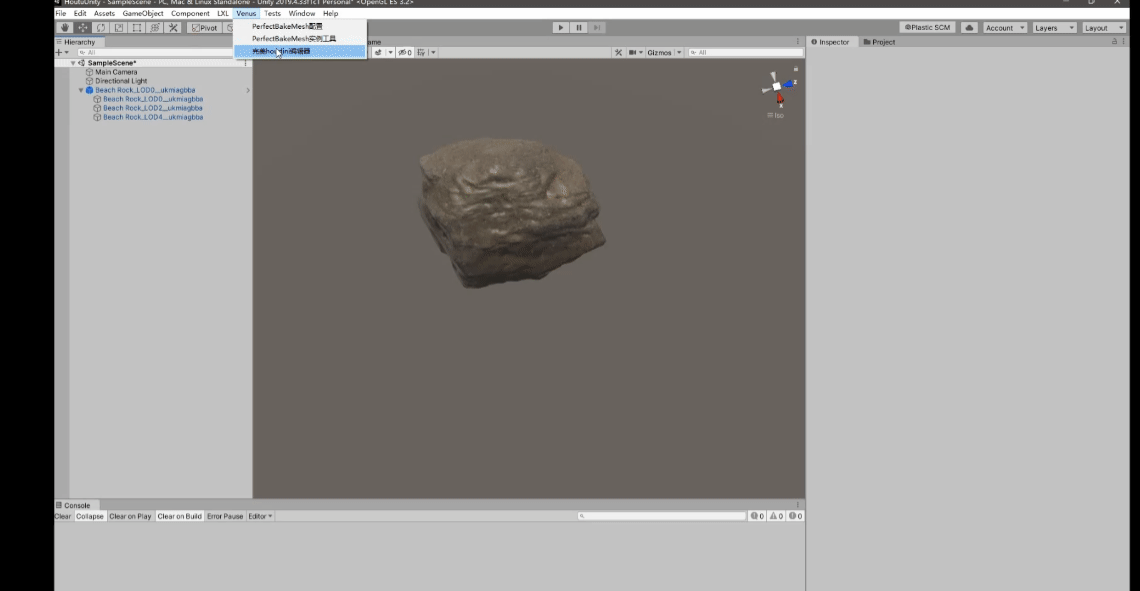Viewport: 1140px width, 591px height.
Task: Switch to the Project tab
Action: [x=879, y=42]
